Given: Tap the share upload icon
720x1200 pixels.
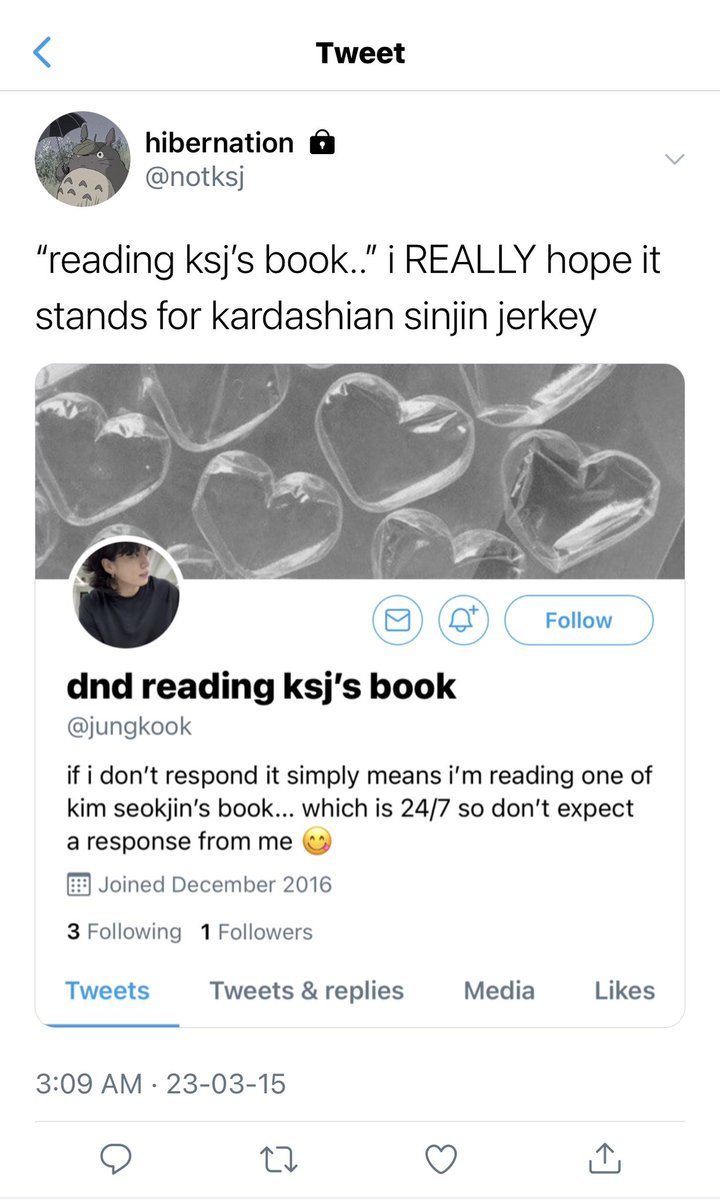Looking at the screenshot, I should tap(601, 1158).
